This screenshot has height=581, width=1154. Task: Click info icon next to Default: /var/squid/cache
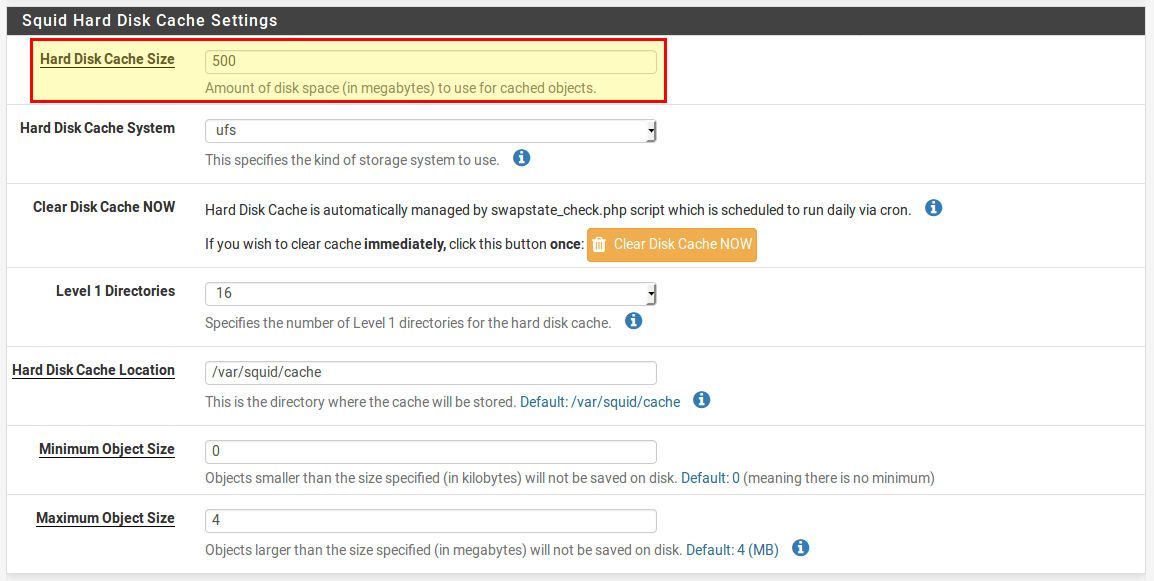coord(702,400)
